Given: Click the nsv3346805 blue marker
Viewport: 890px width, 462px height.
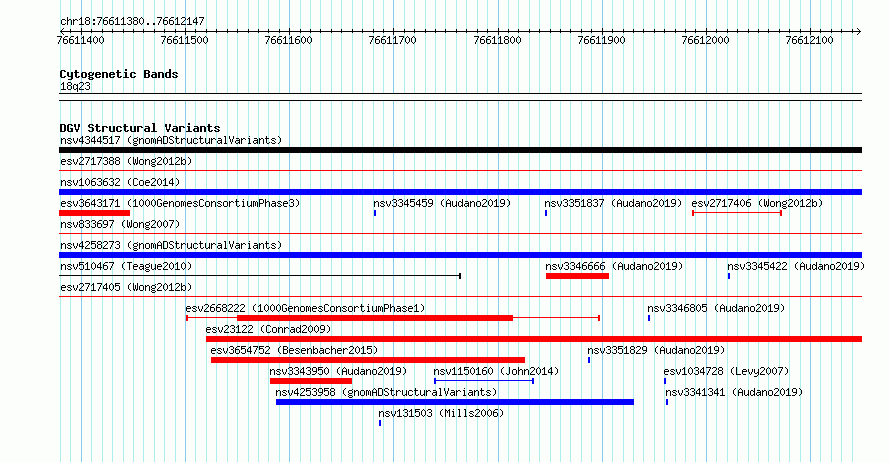Looking at the screenshot, I should (x=649, y=318).
